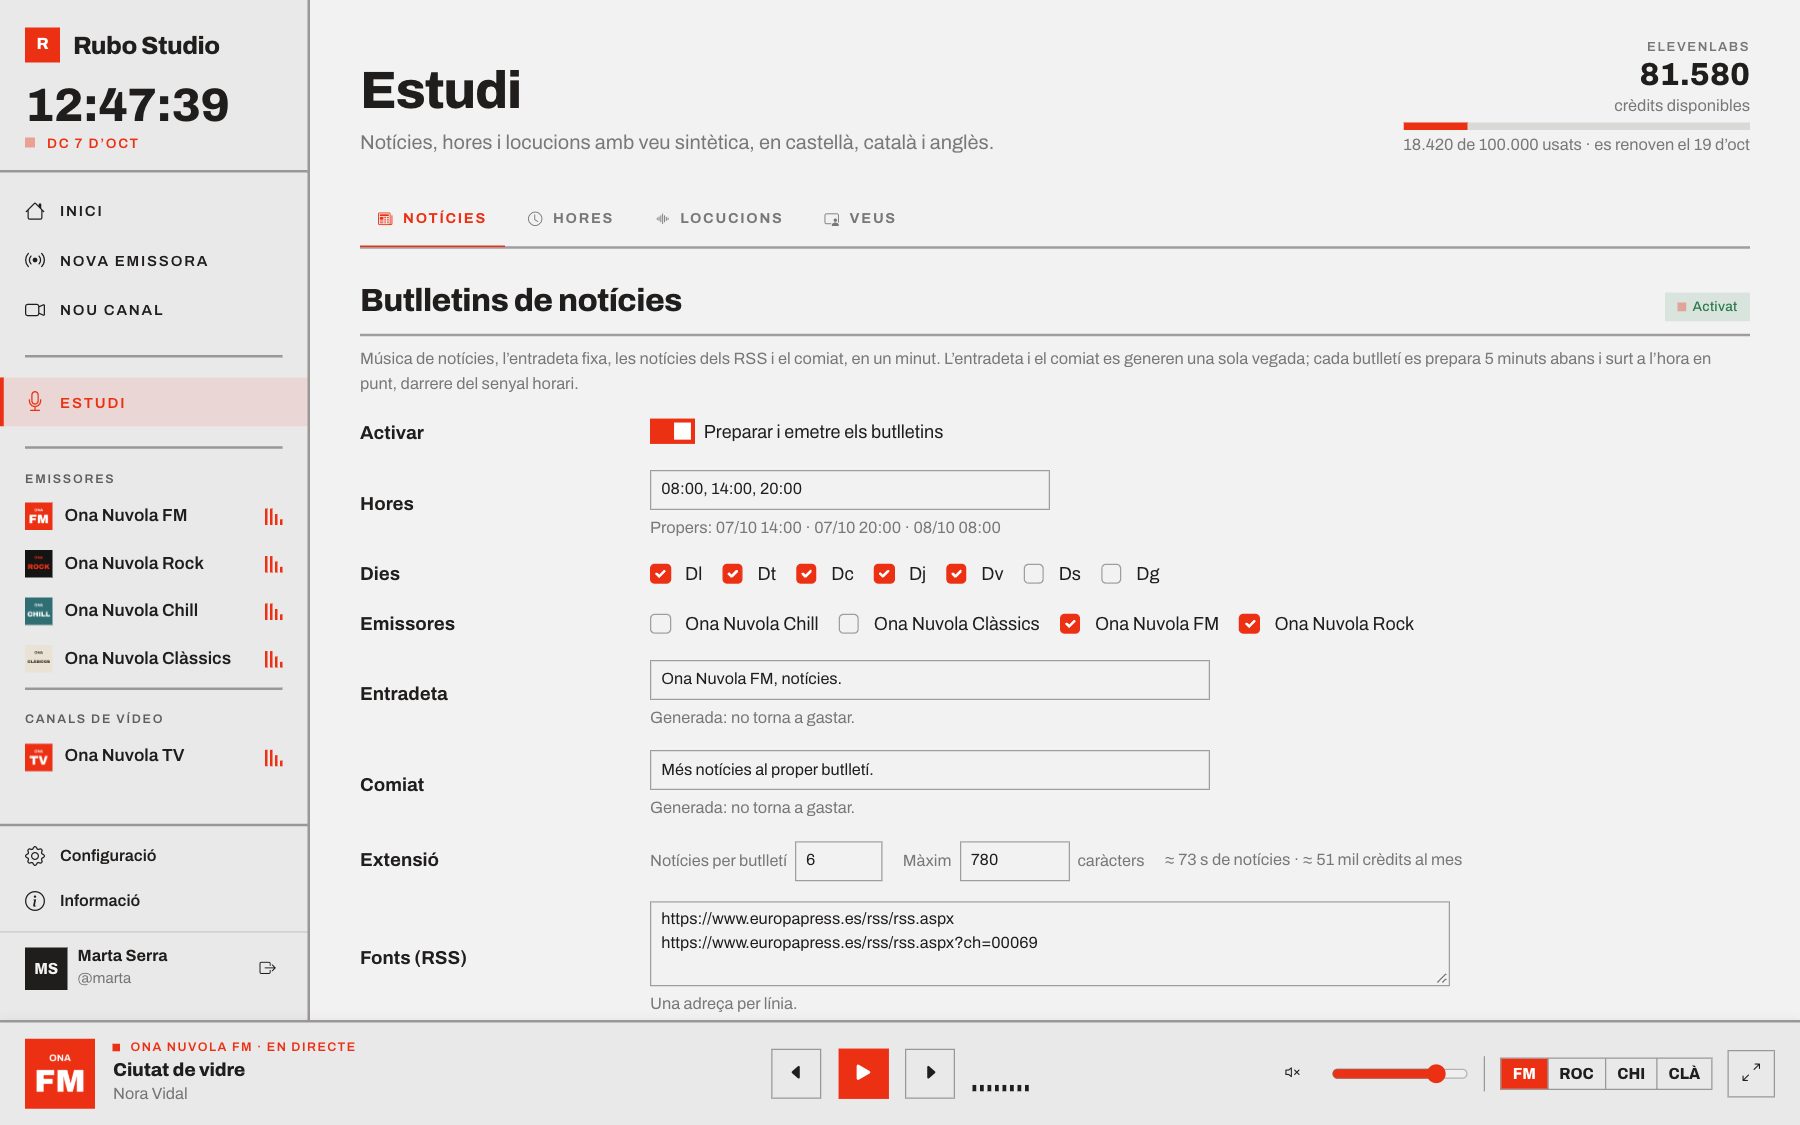1800x1125 pixels.
Task: Switch to the Locucions tab
Action: coord(719,218)
